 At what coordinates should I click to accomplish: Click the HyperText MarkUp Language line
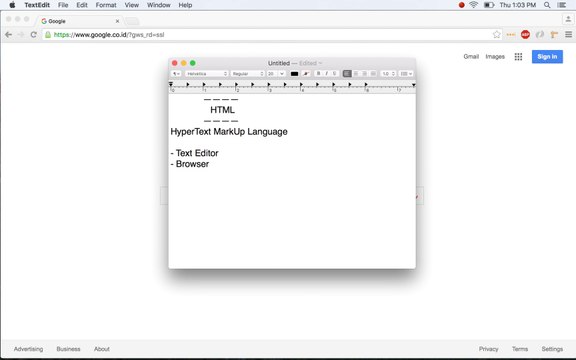coord(229,132)
